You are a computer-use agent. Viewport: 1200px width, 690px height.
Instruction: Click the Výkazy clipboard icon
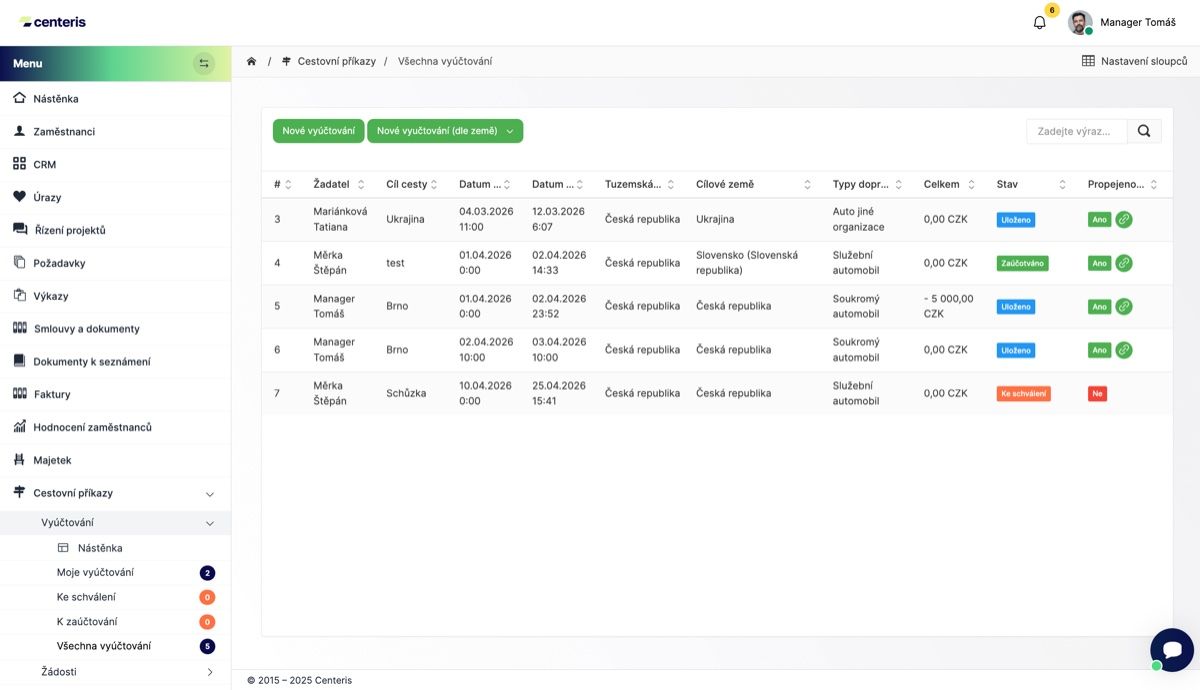(19, 295)
